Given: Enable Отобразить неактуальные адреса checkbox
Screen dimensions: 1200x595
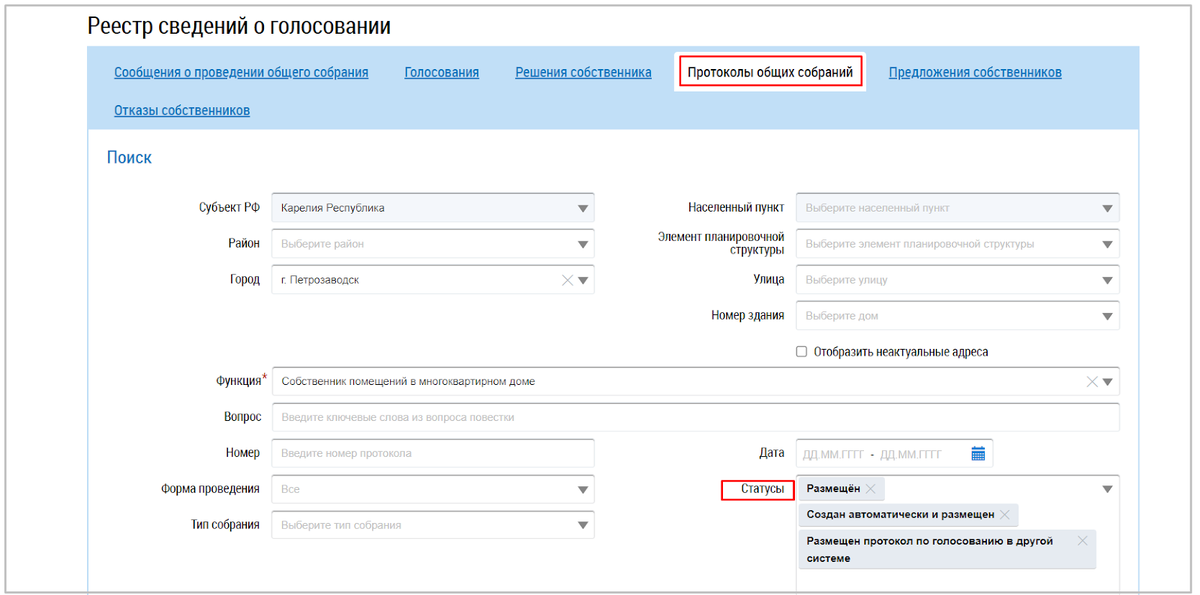Looking at the screenshot, I should pos(801,352).
